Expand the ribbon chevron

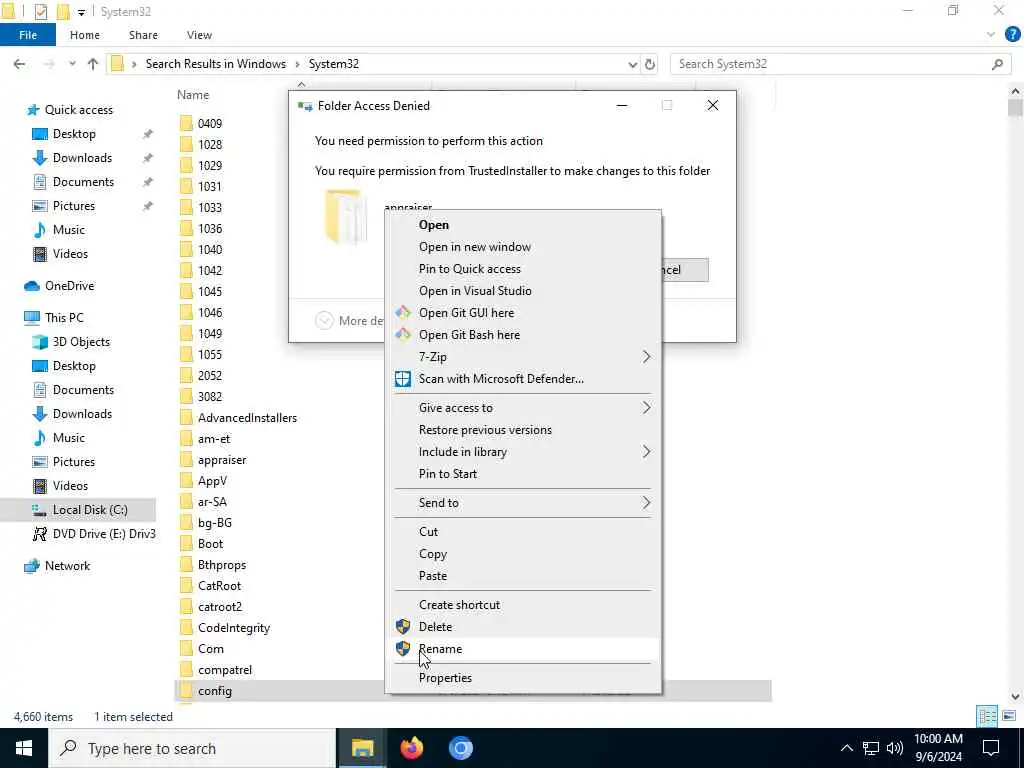[991, 35]
